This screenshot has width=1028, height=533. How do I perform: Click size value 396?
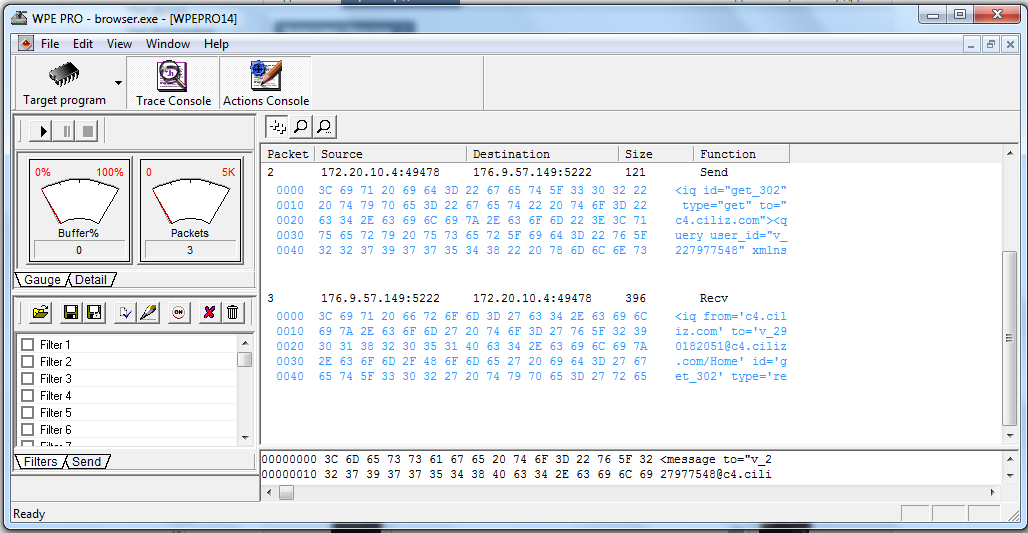tap(635, 298)
